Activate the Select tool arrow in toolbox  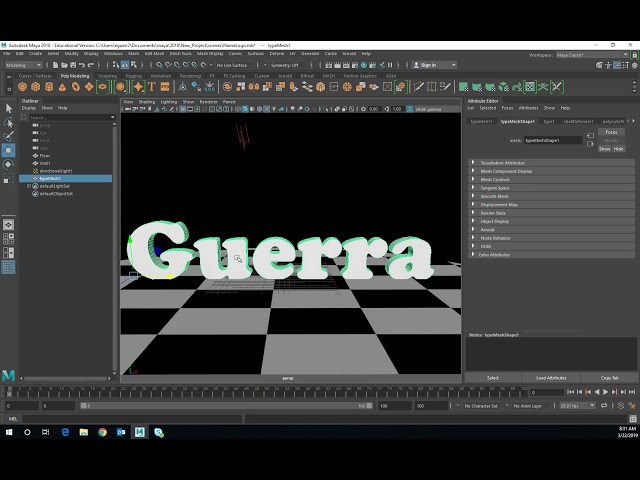tap(9, 108)
